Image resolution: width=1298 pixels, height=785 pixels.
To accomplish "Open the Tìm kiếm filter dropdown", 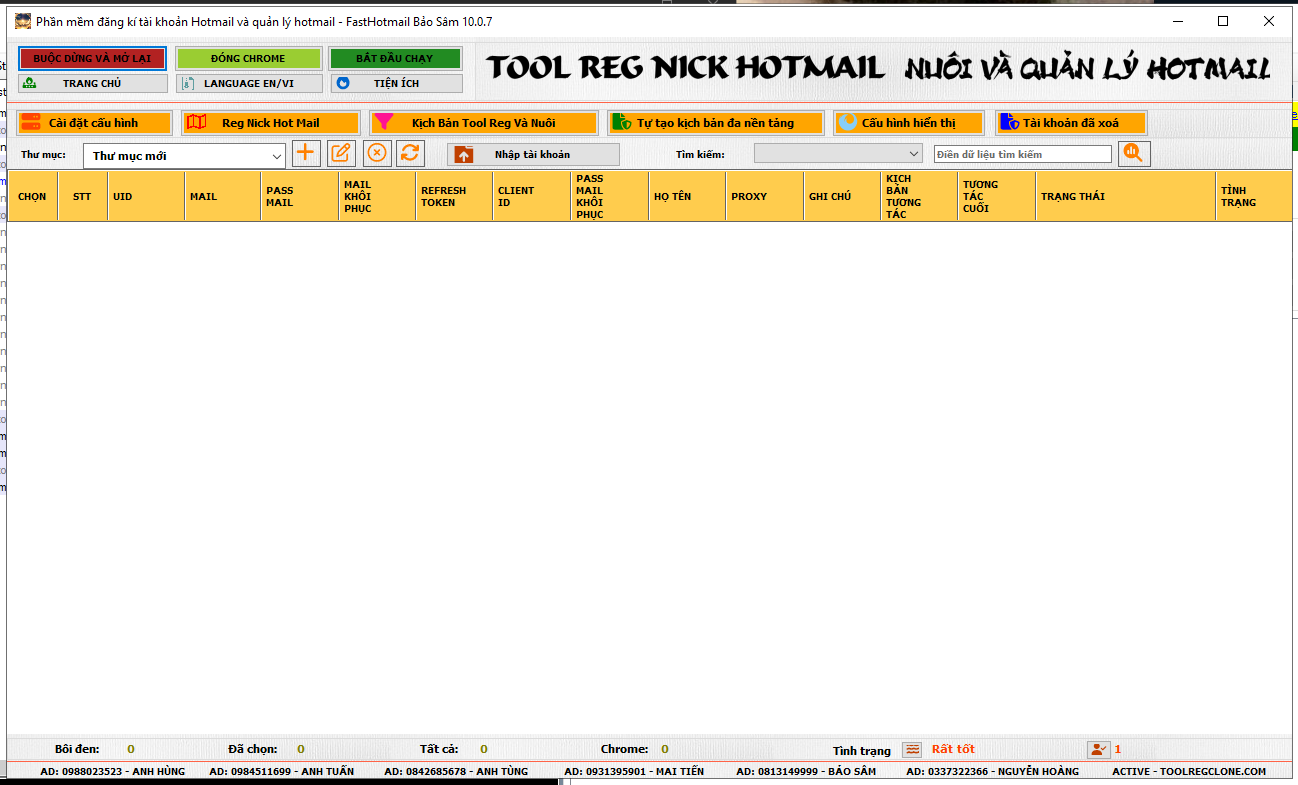I will [x=913, y=154].
